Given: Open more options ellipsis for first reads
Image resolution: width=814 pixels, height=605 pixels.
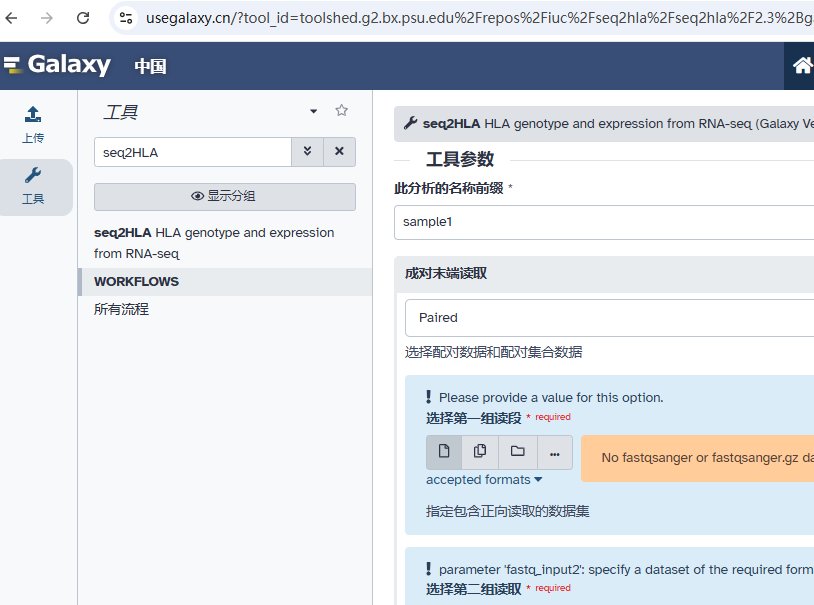Looking at the screenshot, I should (x=555, y=452).
